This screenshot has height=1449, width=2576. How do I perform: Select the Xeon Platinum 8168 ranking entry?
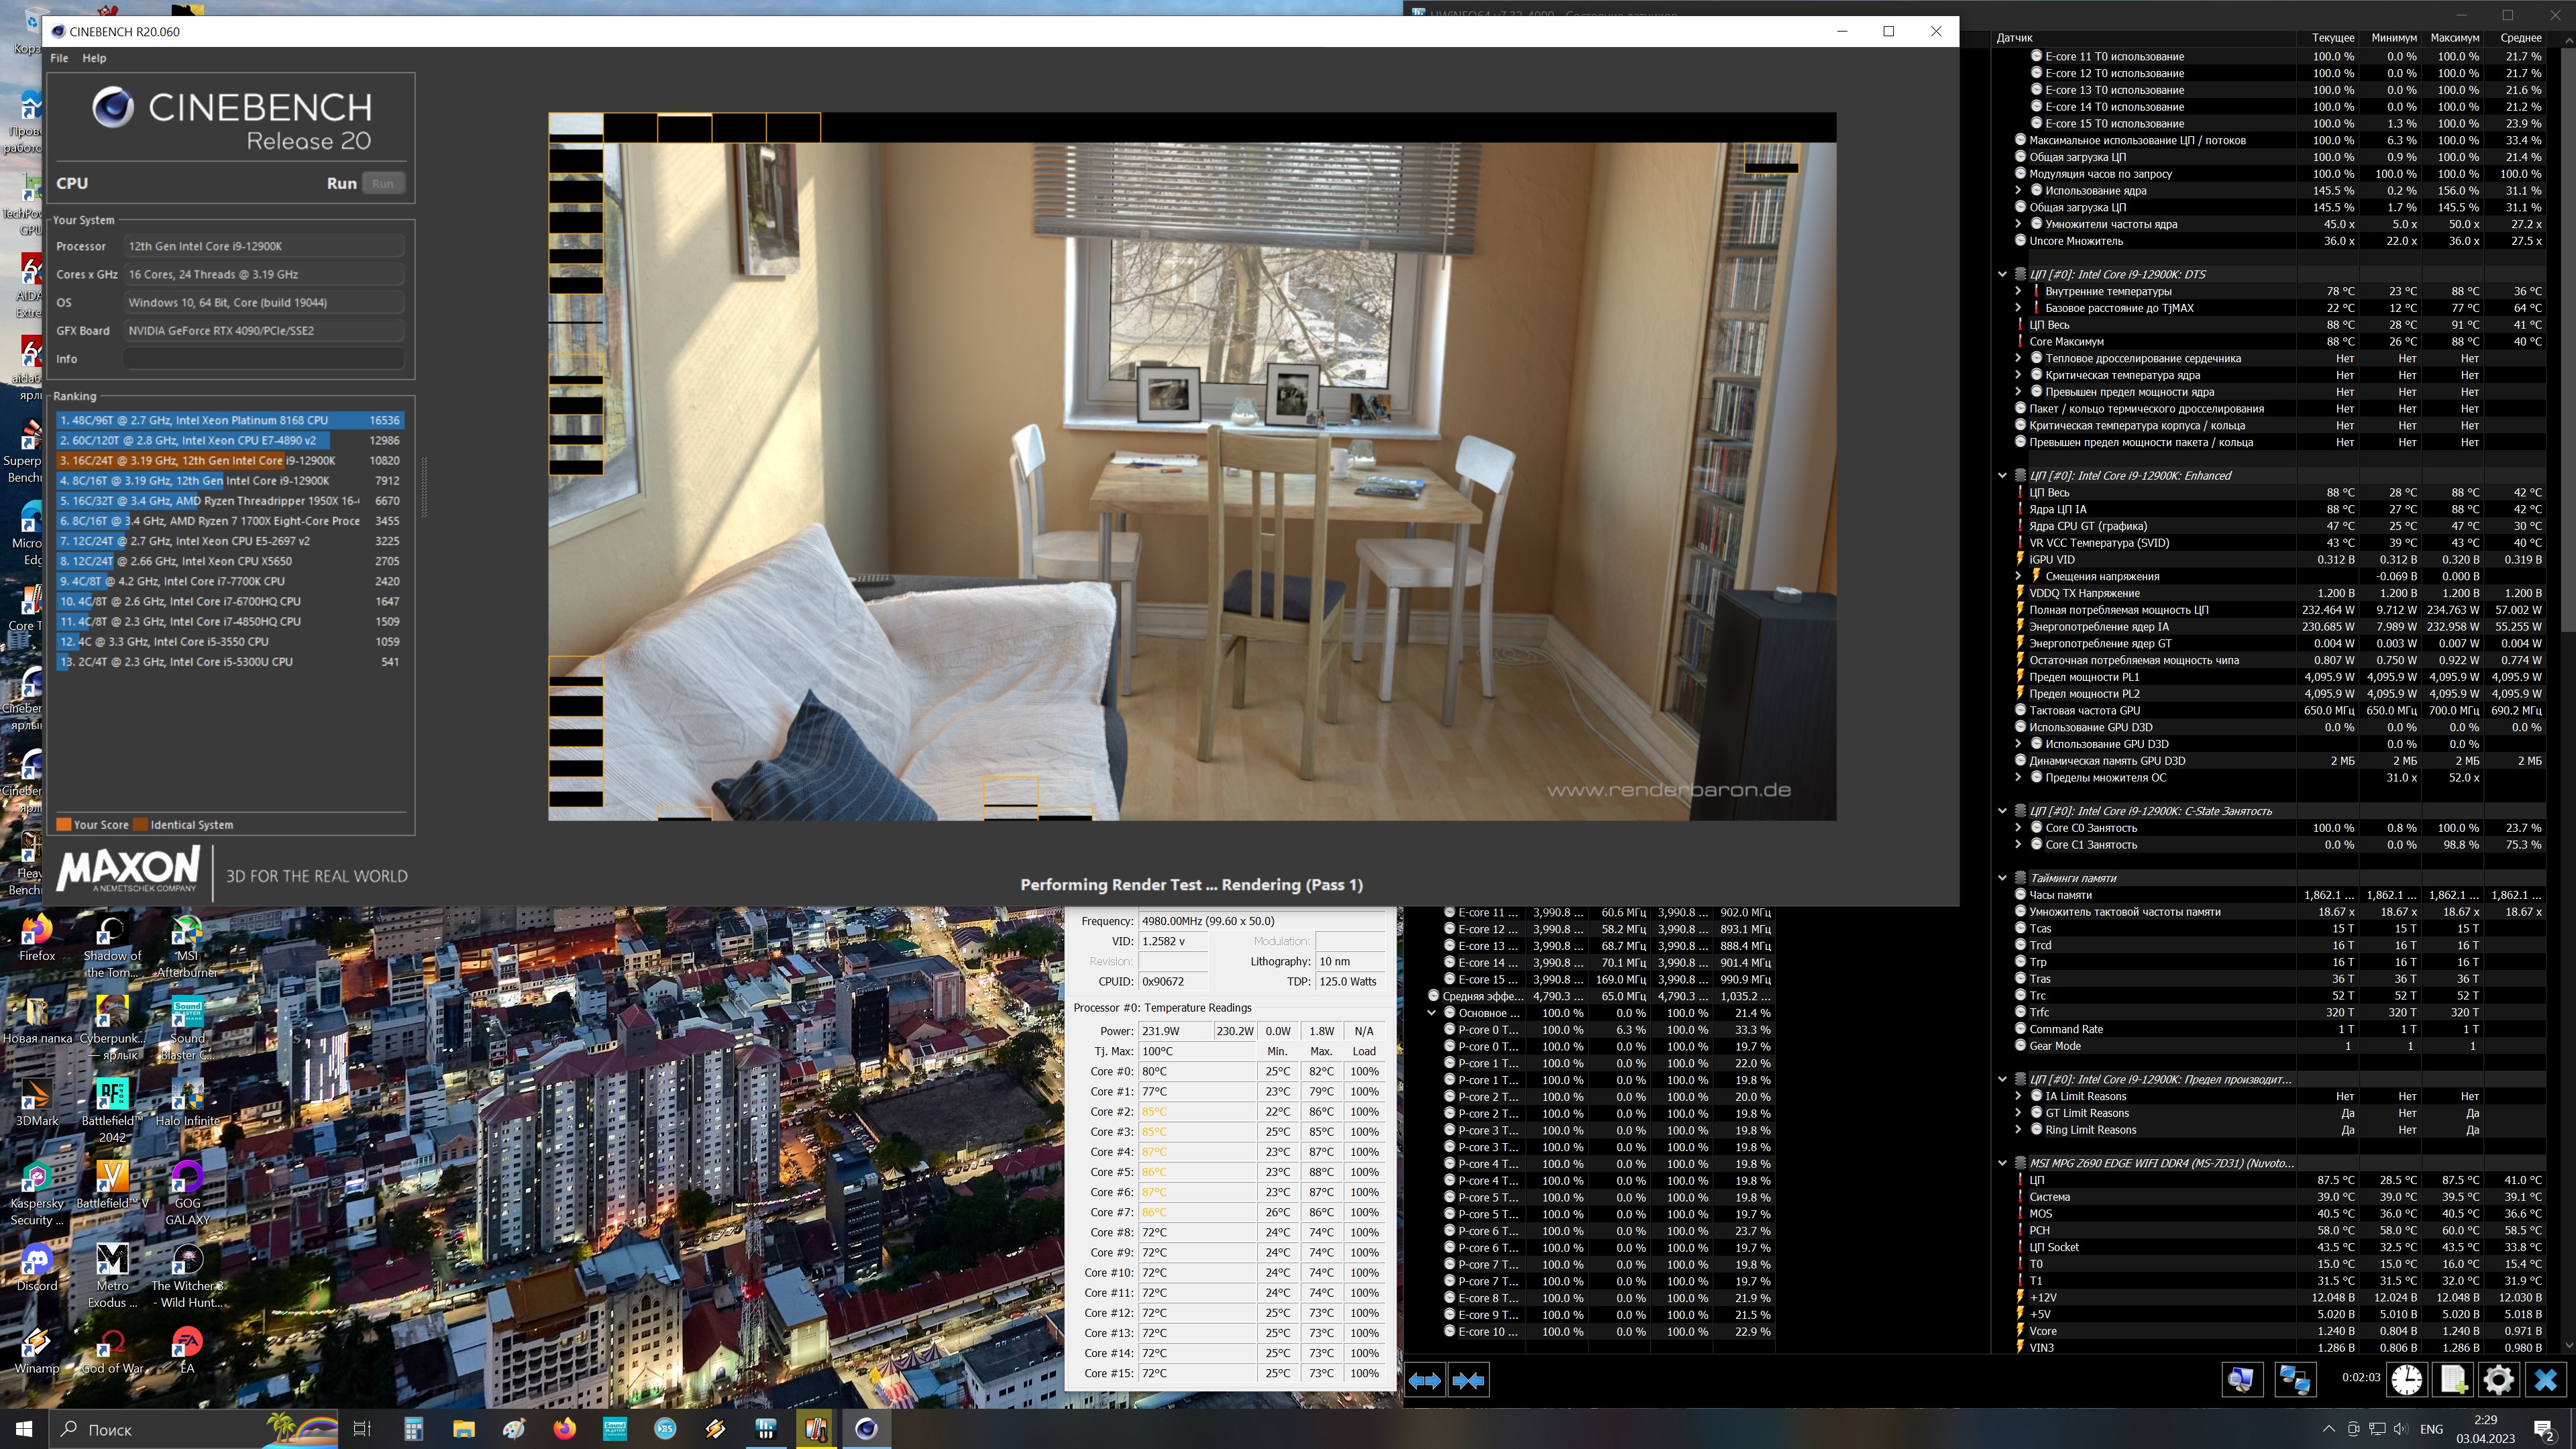click(x=230, y=420)
